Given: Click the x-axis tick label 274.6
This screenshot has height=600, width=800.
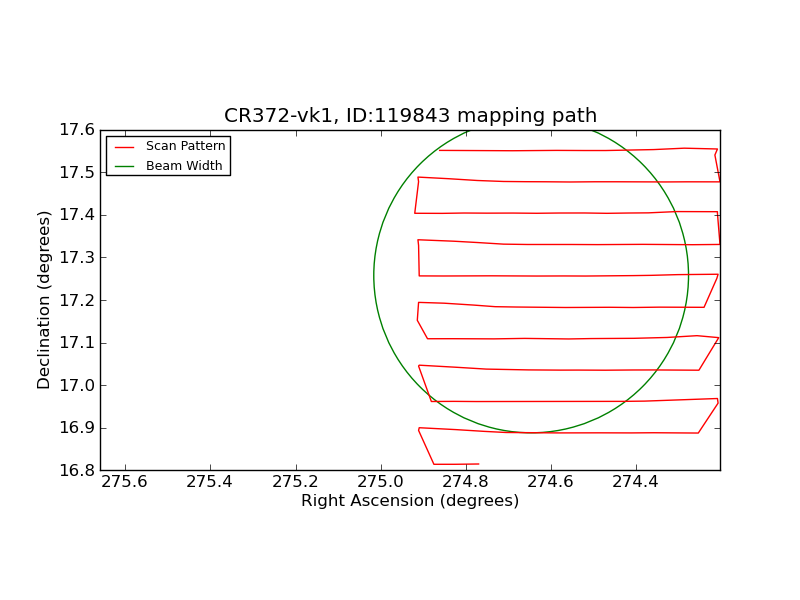Looking at the screenshot, I should click(x=551, y=482).
